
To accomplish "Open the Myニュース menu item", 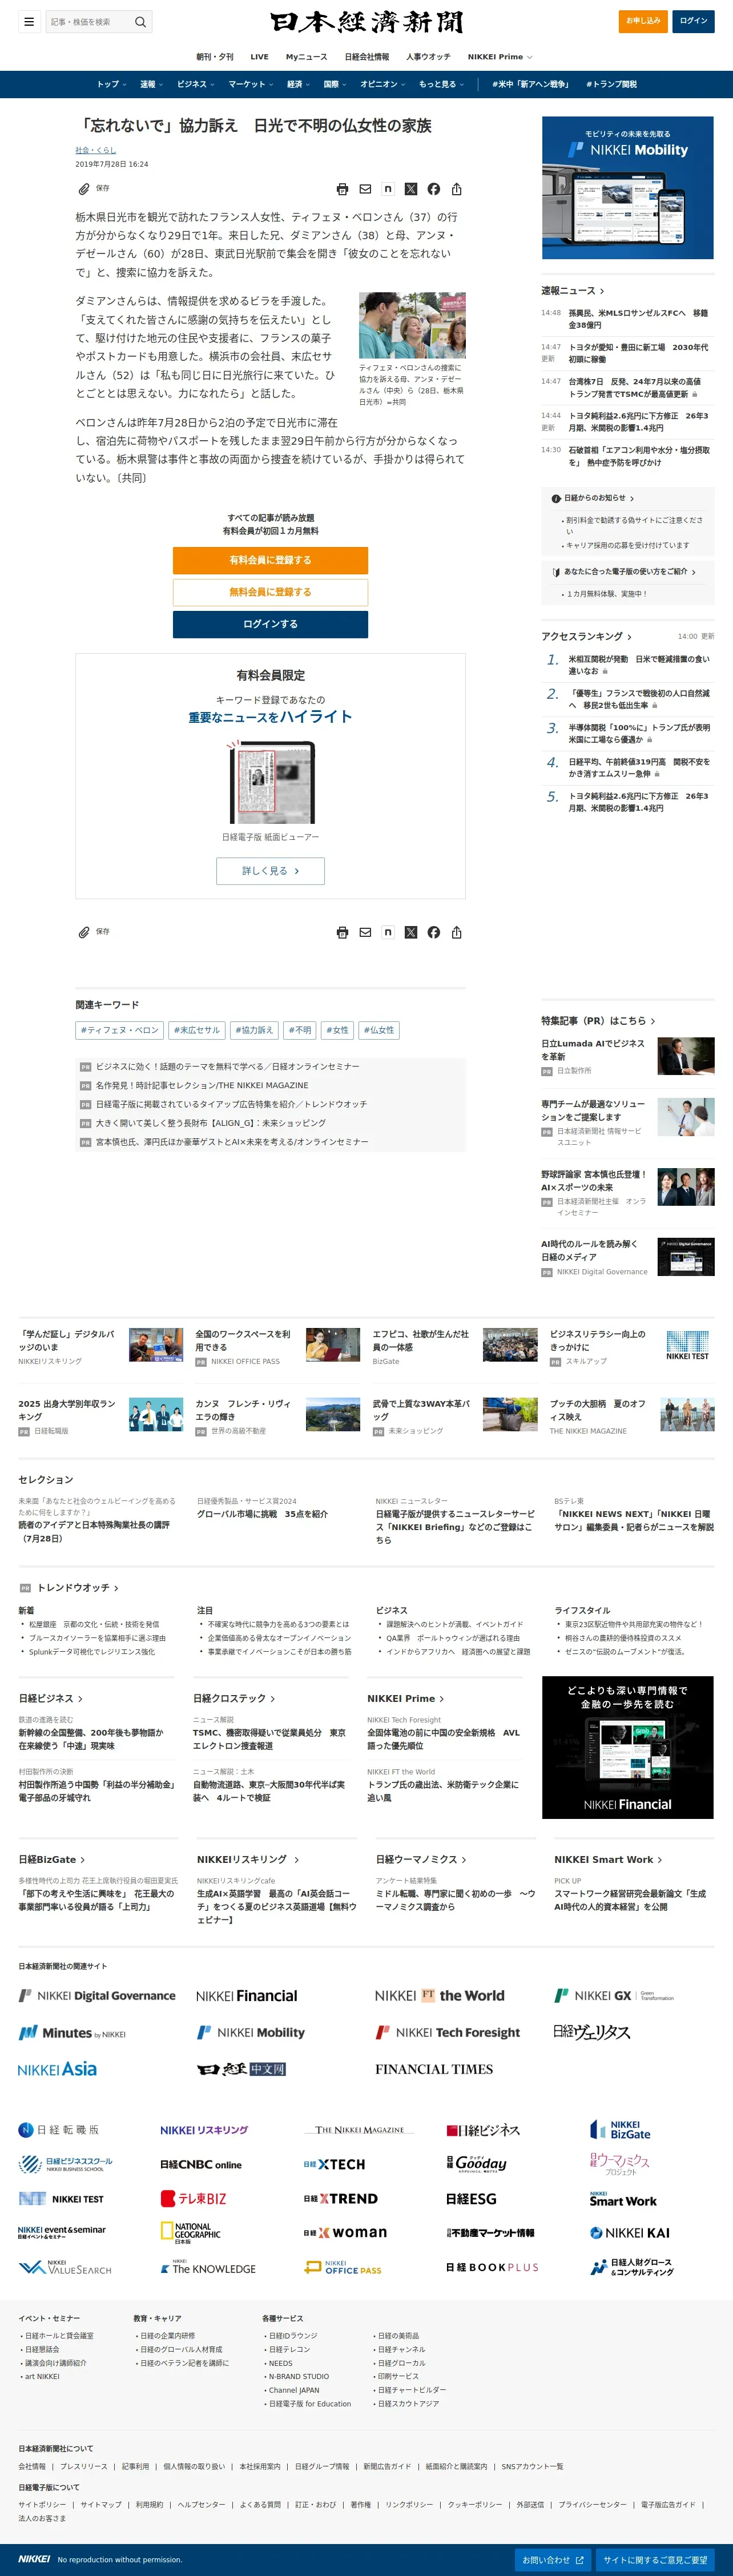I will tap(306, 57).
